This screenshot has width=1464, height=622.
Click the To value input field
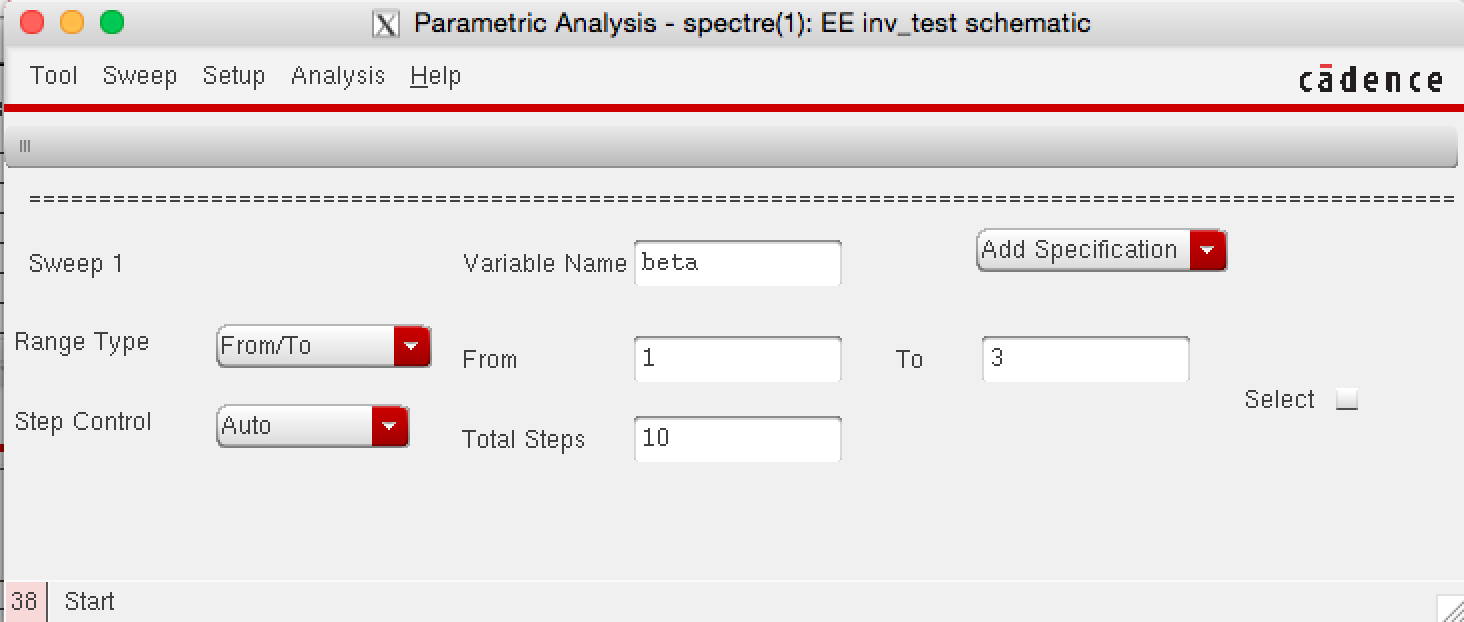(1085, 359)
